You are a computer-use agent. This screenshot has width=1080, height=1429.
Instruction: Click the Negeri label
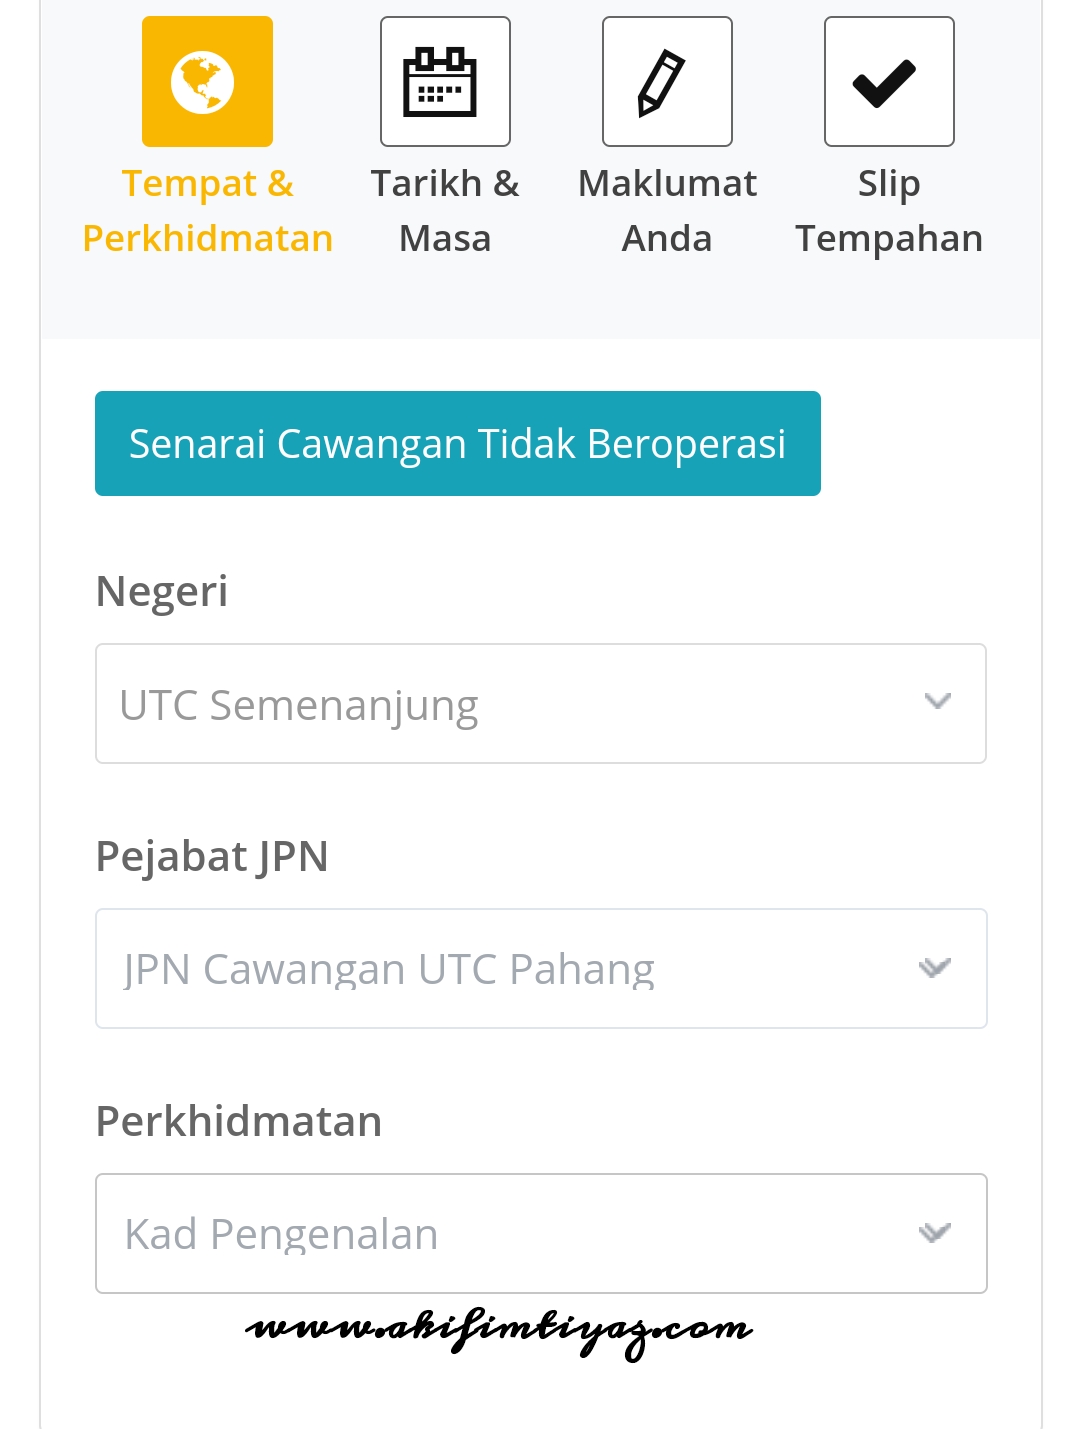point(161,589)
